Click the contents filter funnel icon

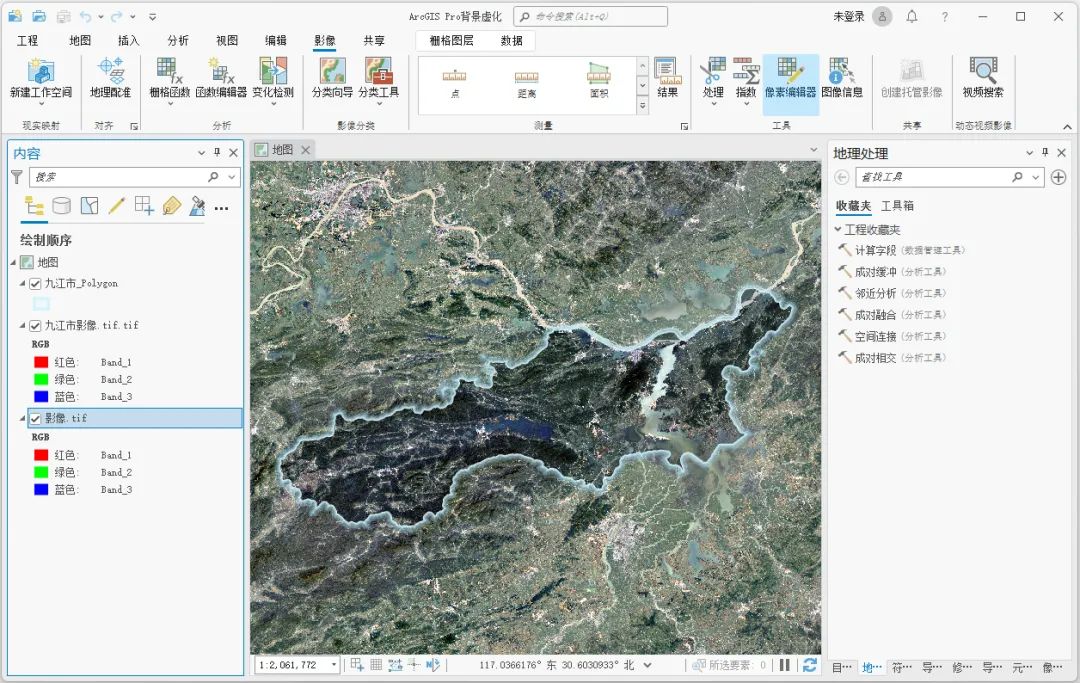click(x=17, y=177)
